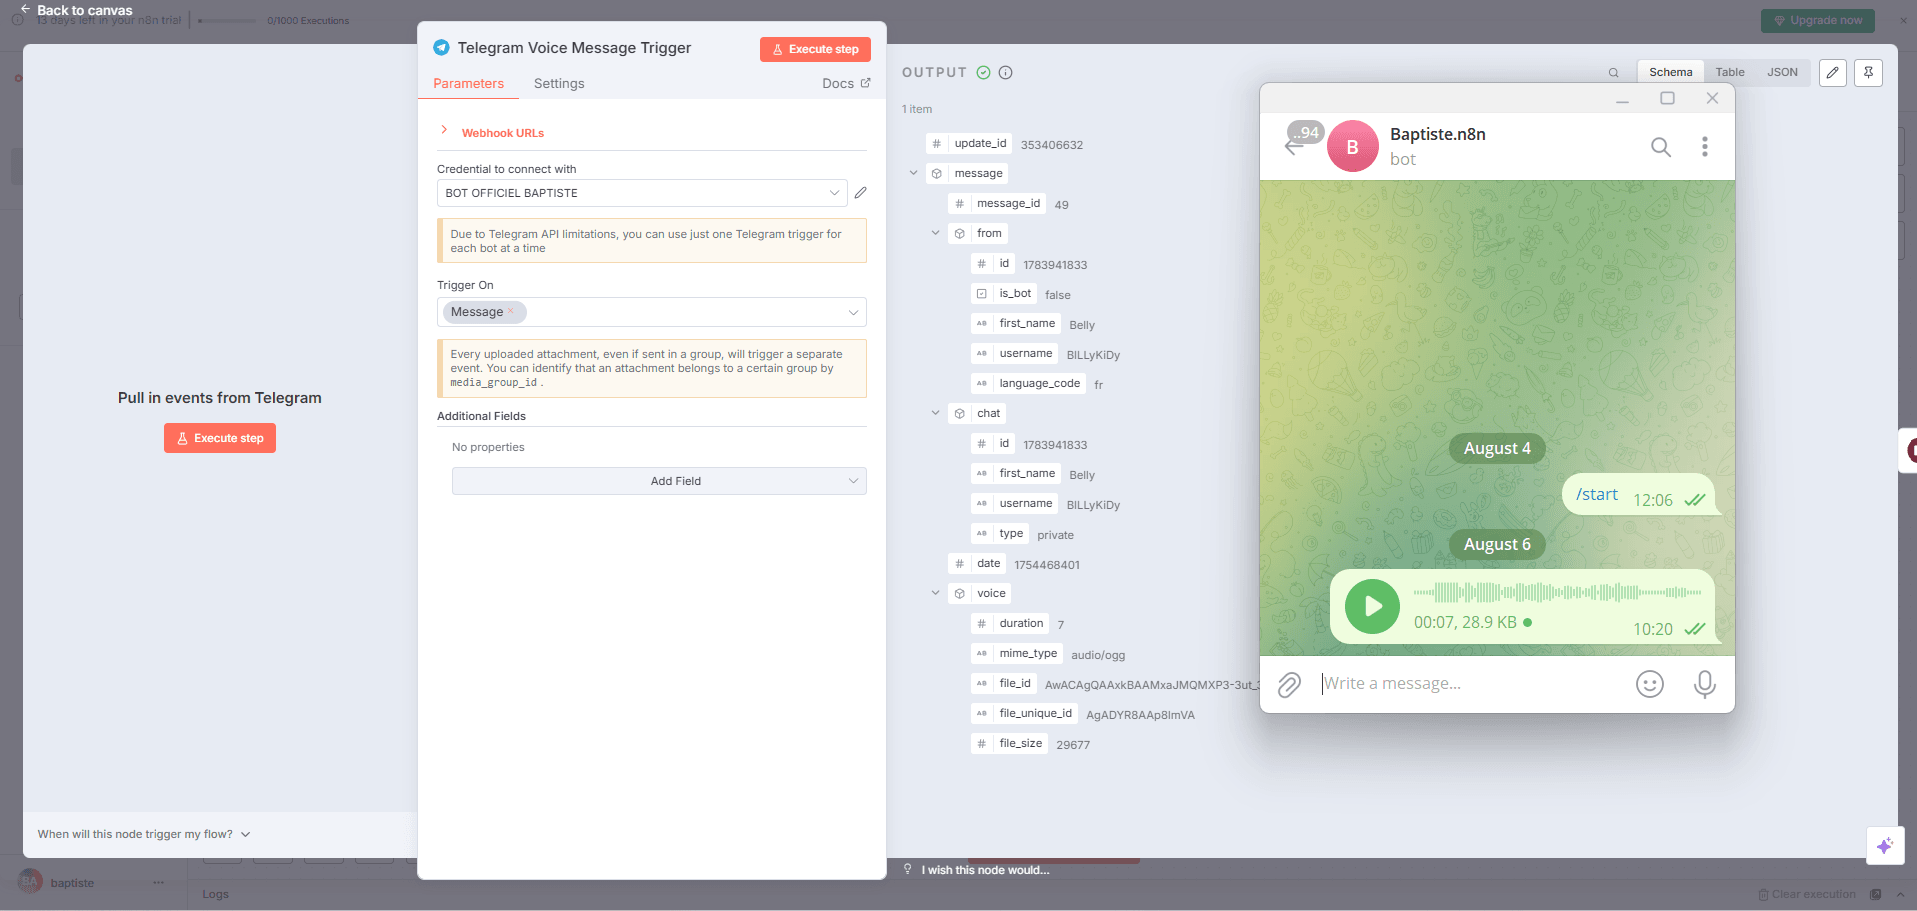Viewport: 1917px width, 911px height.
Task: Open the BOT OFFICIEL BAPTISTE credential dropdown
Action: coord(642,193)
